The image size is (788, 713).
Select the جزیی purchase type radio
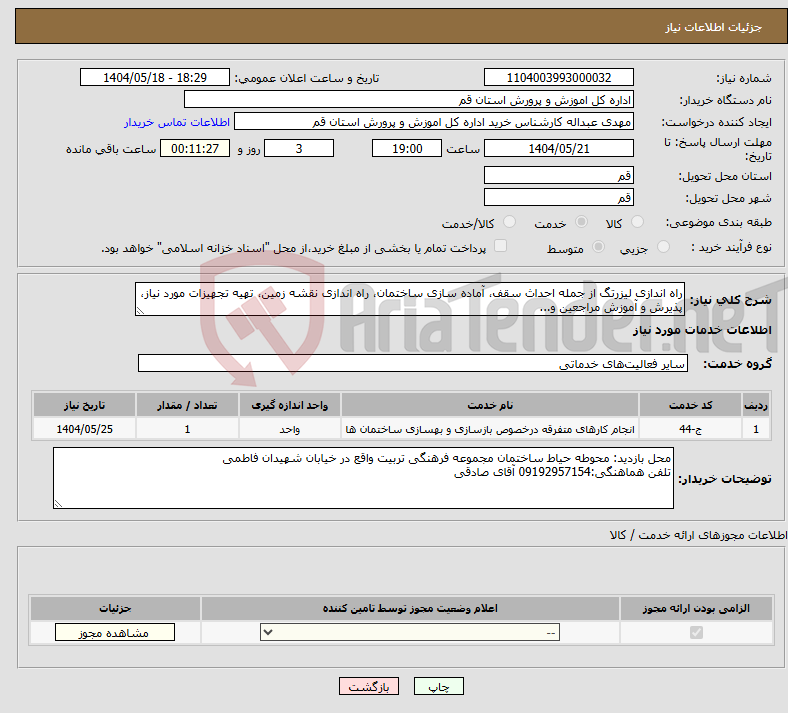coord(663,247)
